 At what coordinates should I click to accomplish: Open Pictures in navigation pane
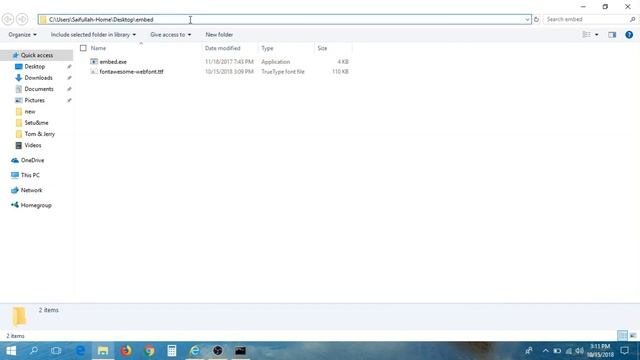[x=34, y=100]
